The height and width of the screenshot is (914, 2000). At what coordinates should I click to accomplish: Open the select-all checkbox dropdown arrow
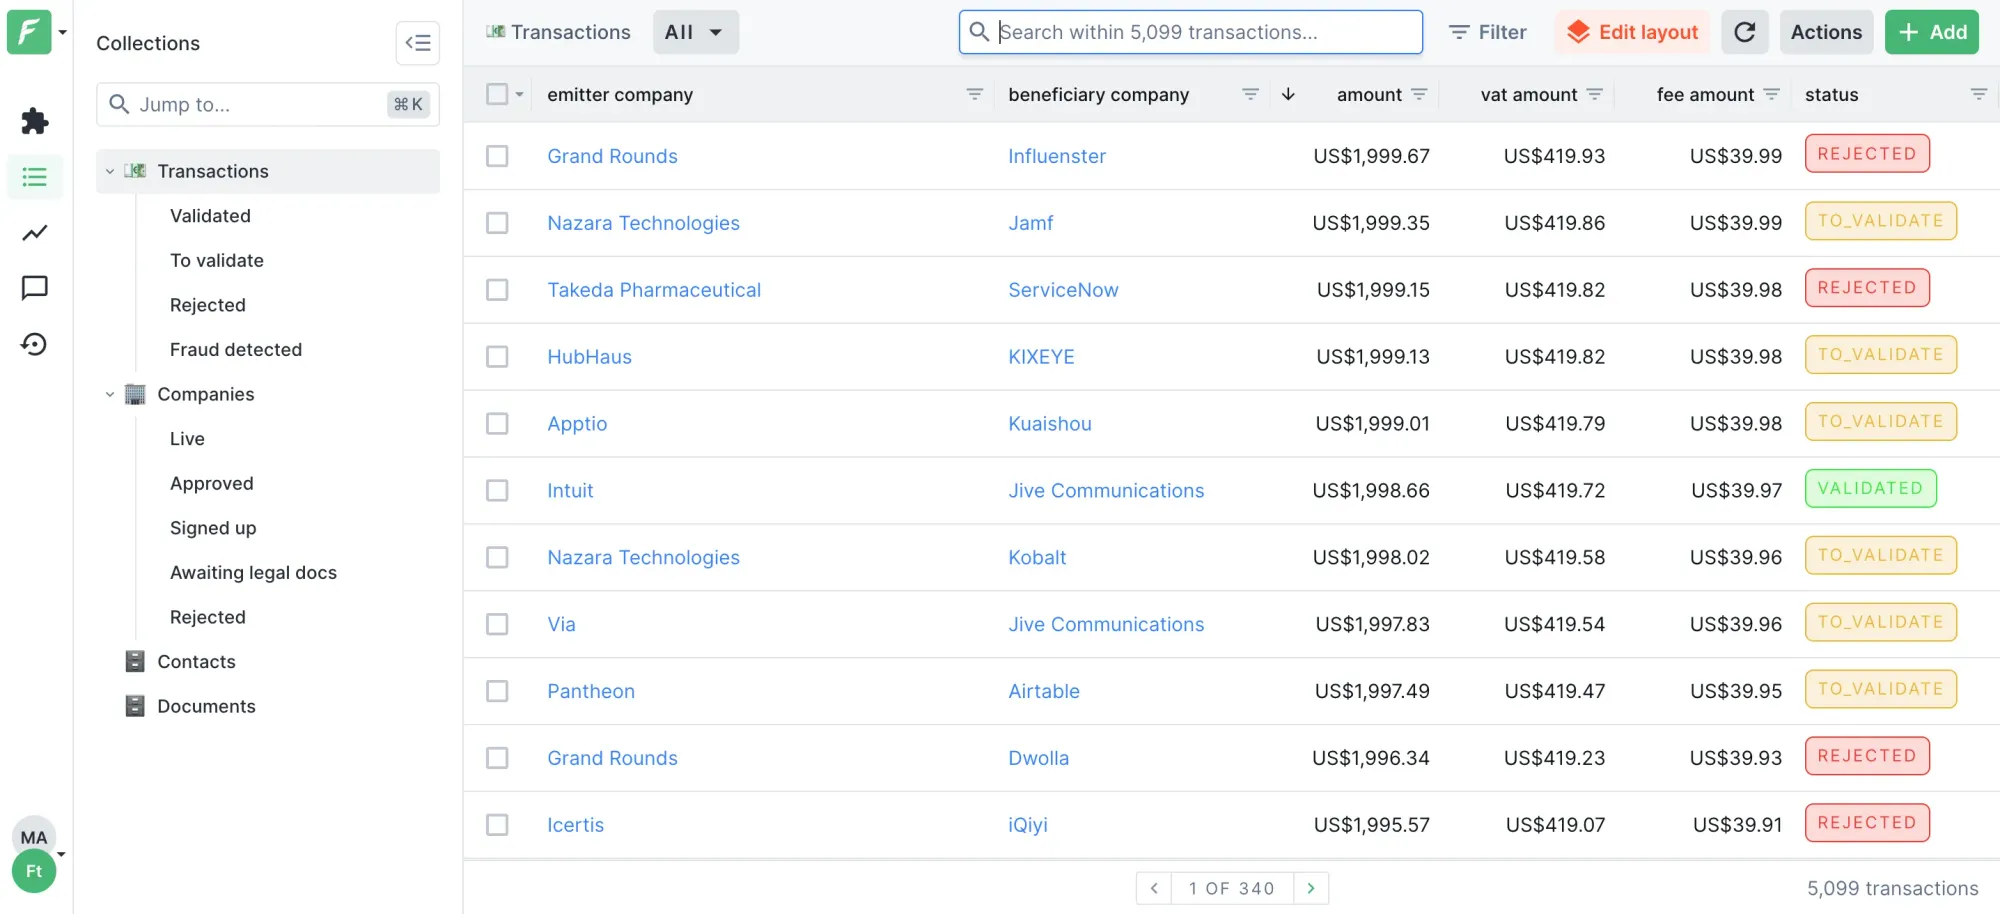tap(519, 94)
